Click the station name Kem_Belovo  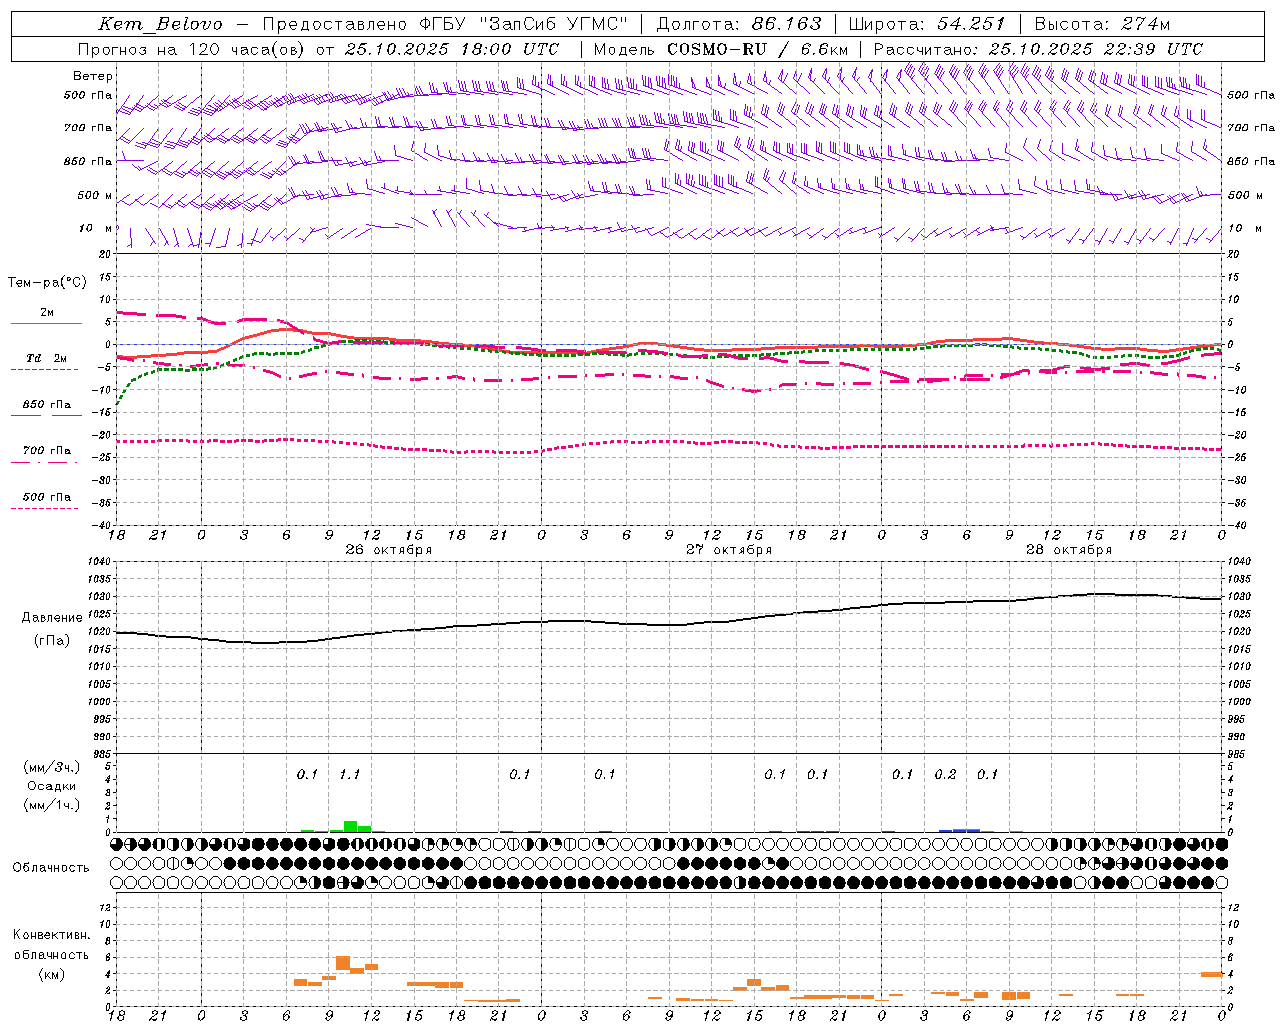pyautogui.click(x=160, y=24)
